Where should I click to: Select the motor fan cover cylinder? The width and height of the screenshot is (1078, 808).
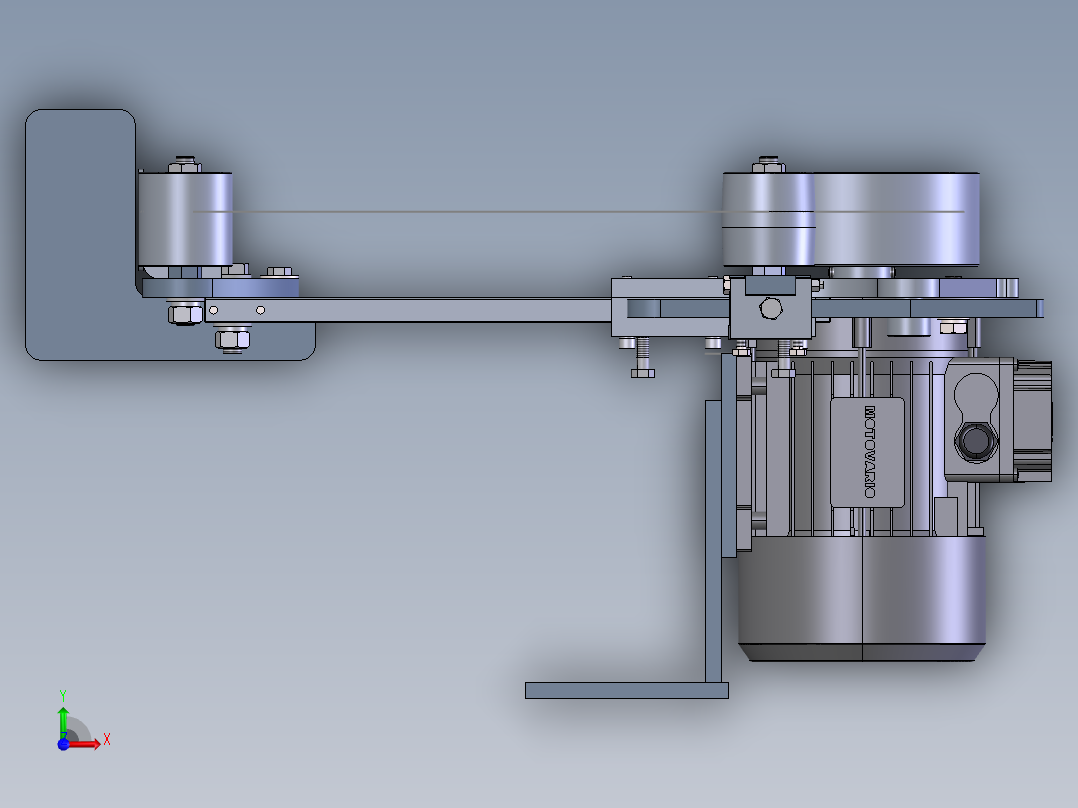(862, 598)
